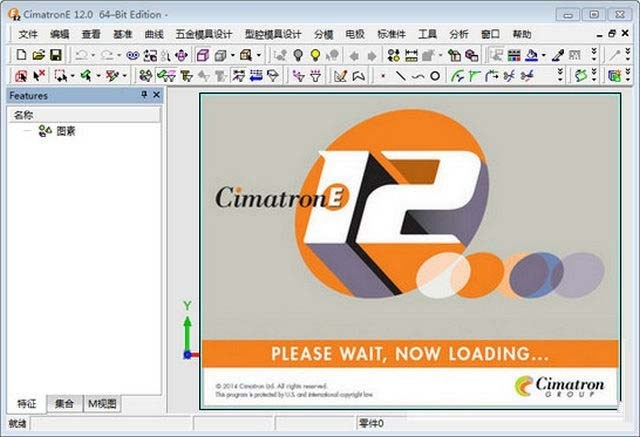Open the 五金模具设计 menu
This screenshot has height=437, width=640.
(203, 34)
